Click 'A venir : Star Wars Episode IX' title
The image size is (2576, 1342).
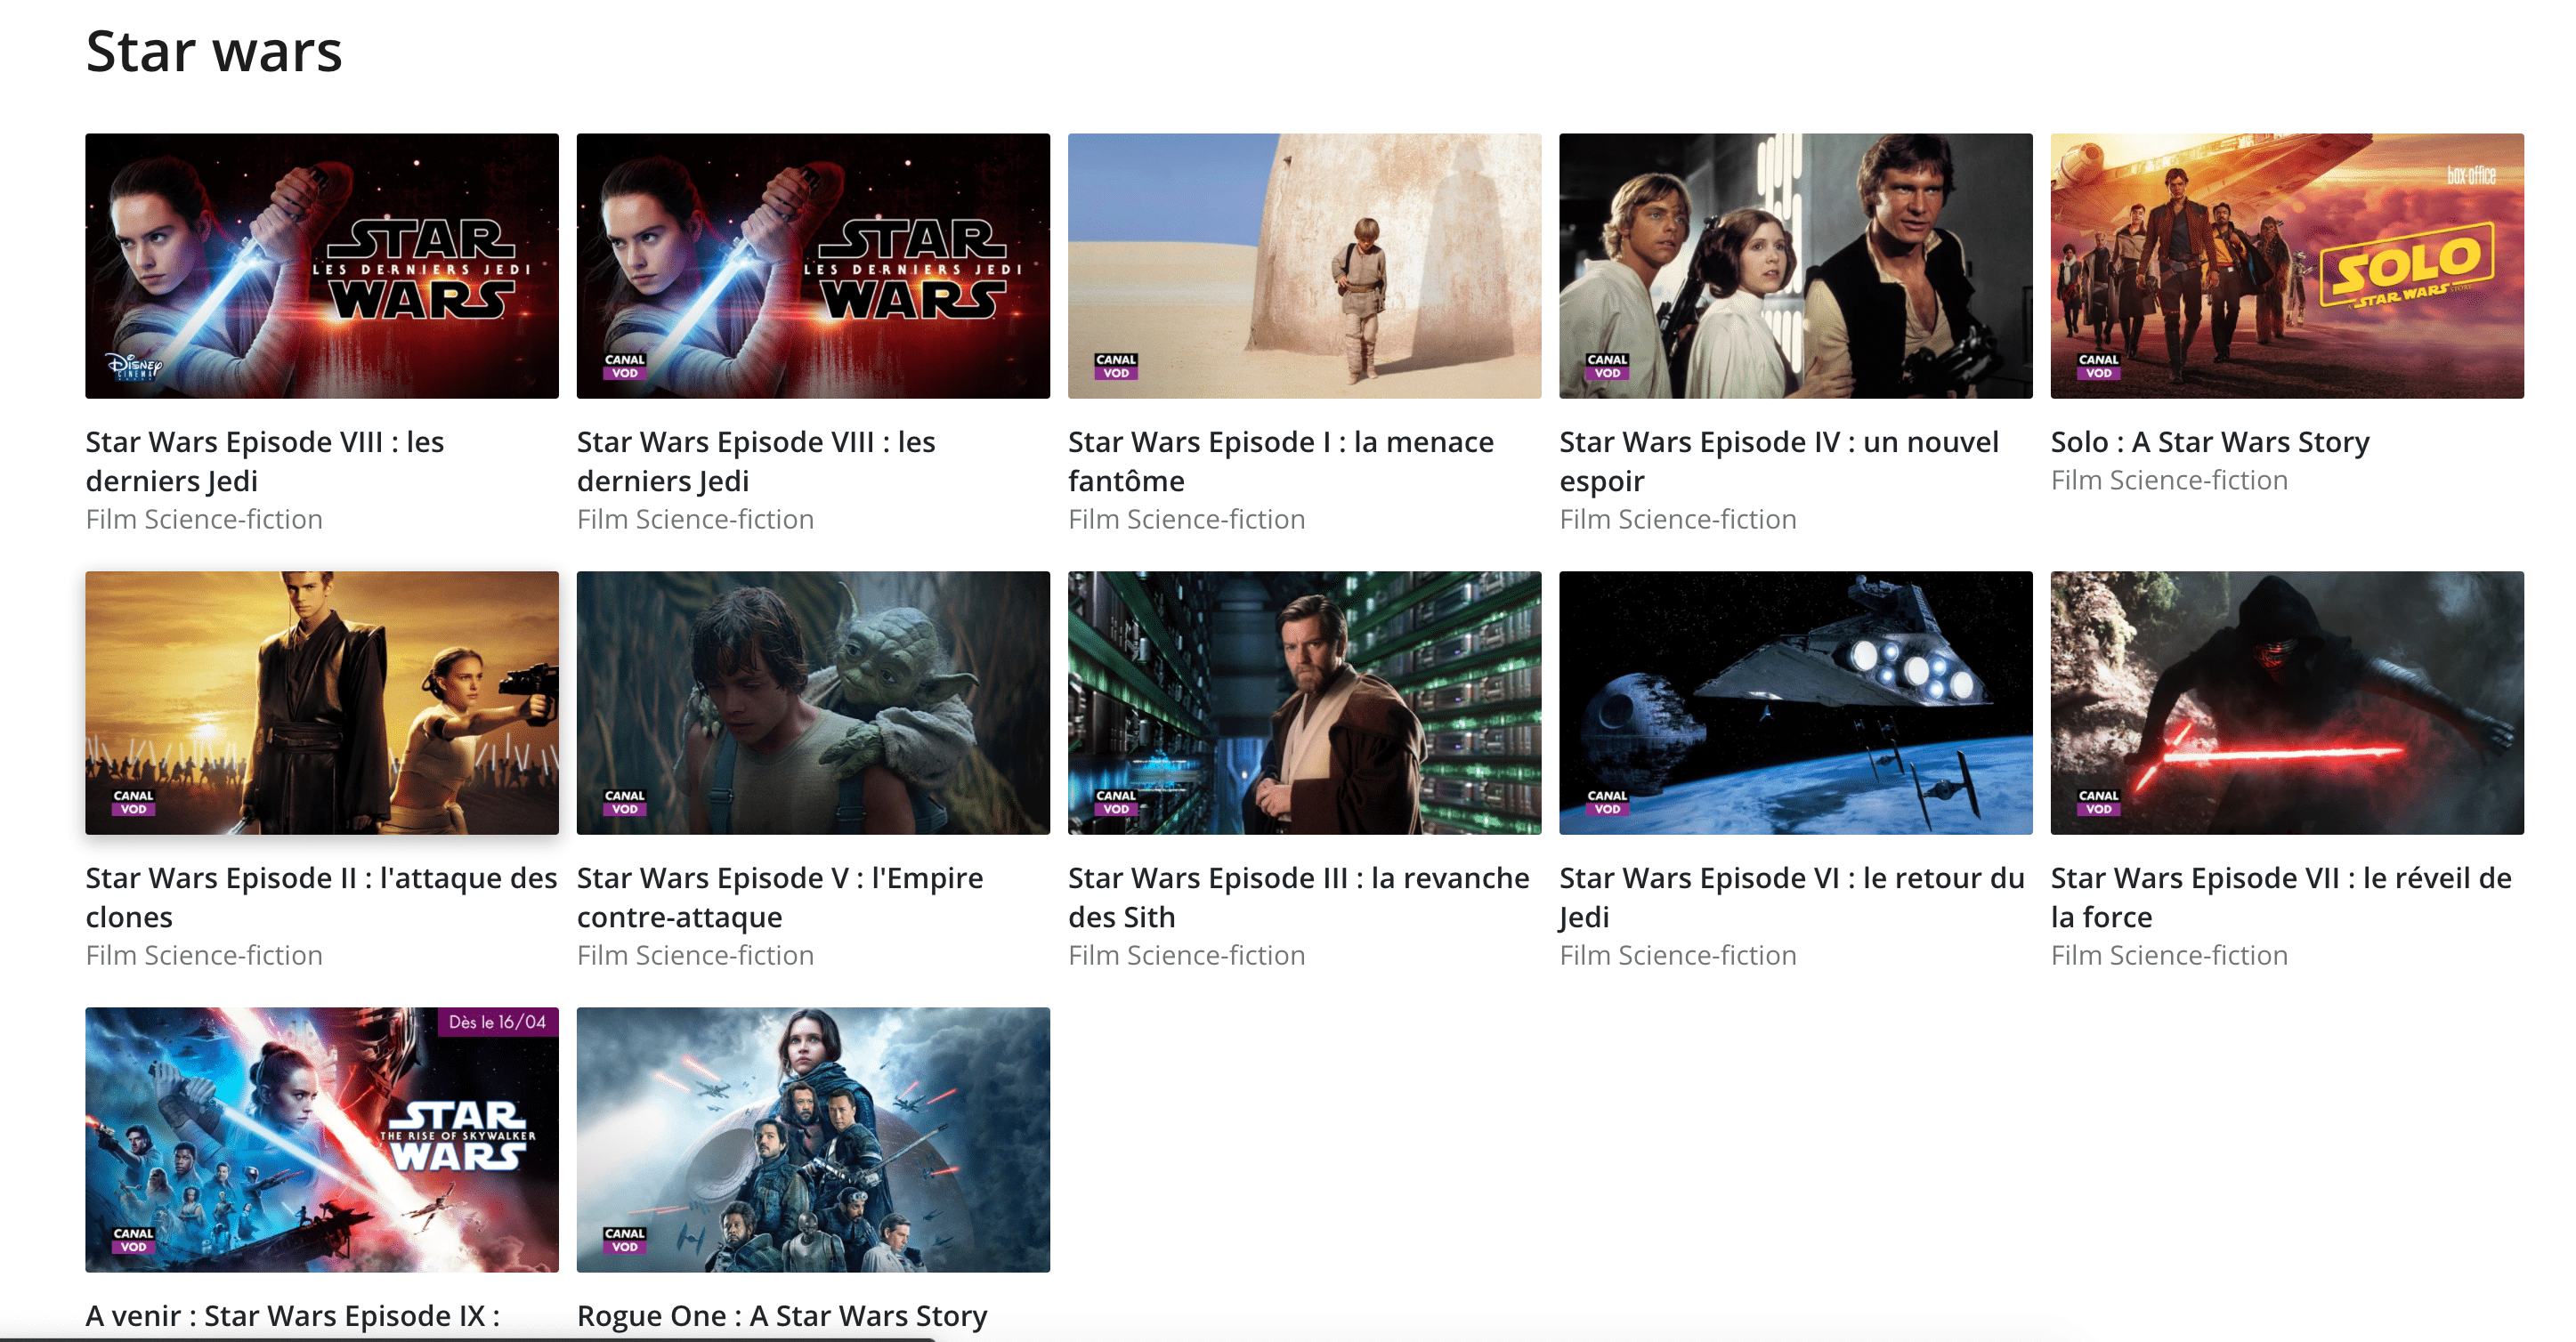click(292, 1315)
